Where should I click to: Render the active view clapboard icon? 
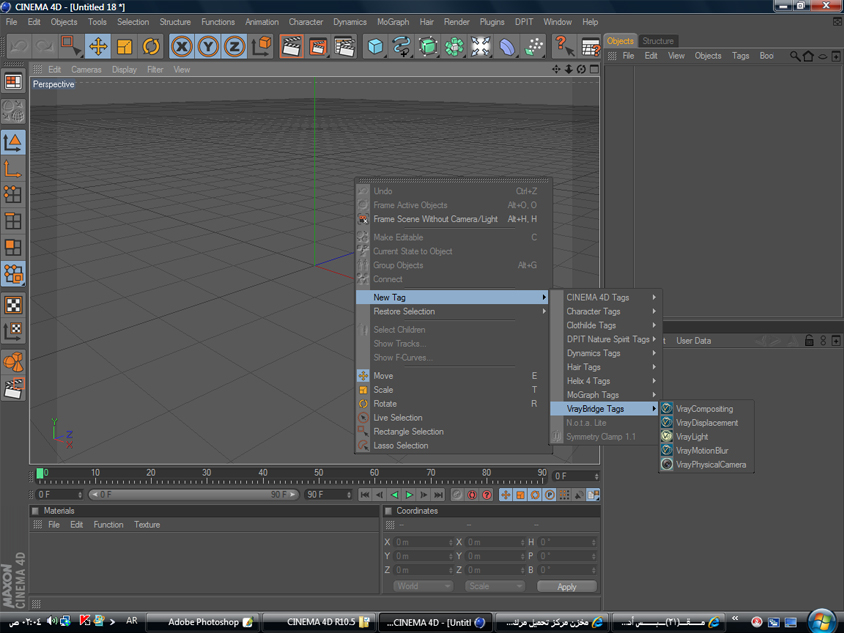[292, 46]
